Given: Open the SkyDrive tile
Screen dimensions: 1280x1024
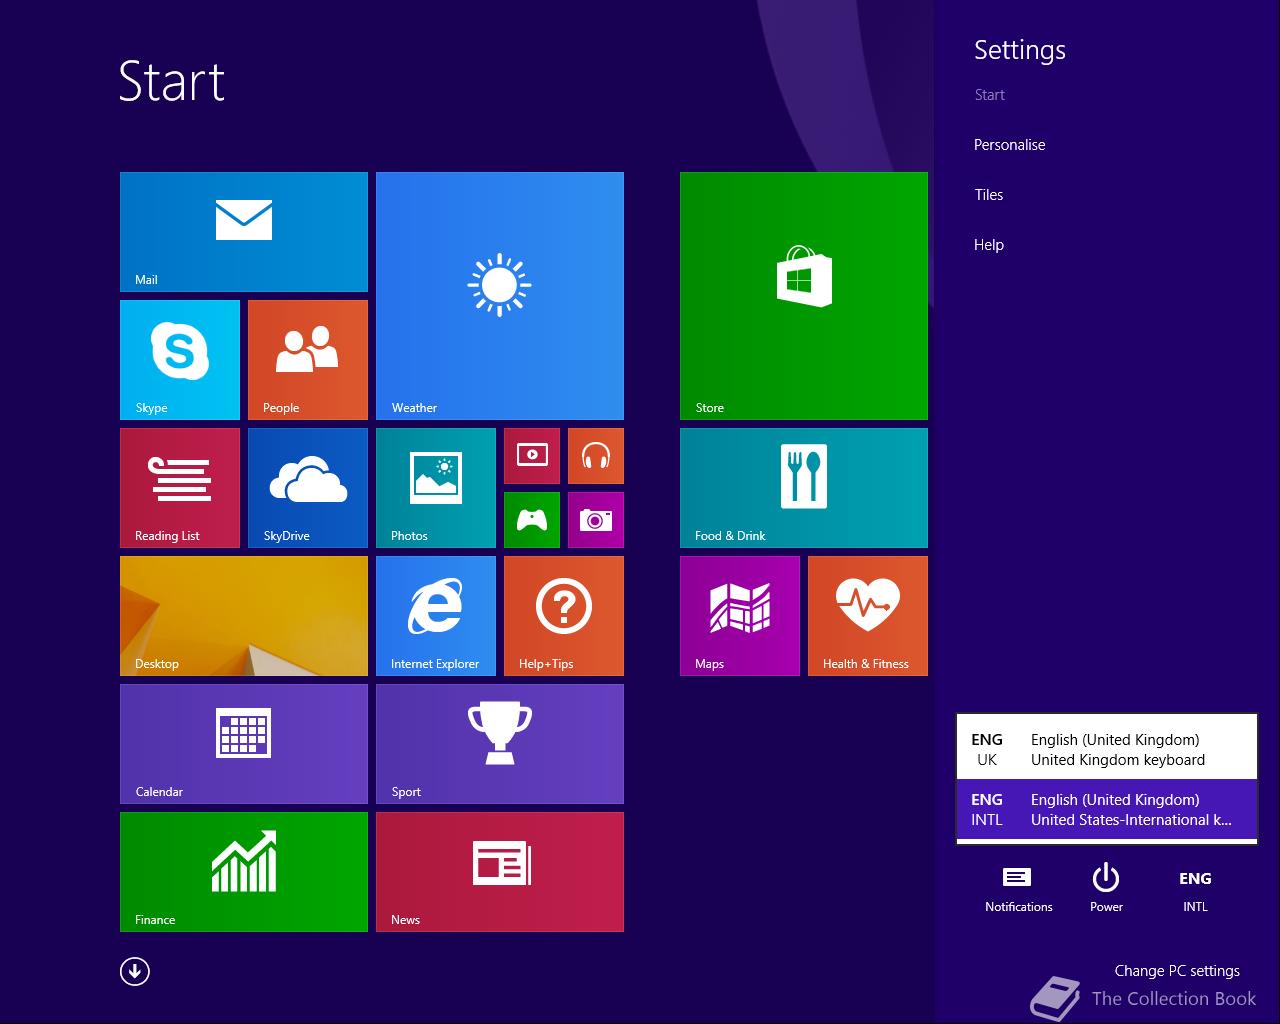Looking at the screenshot, I should pyautogui.click(x=308, y=488).
